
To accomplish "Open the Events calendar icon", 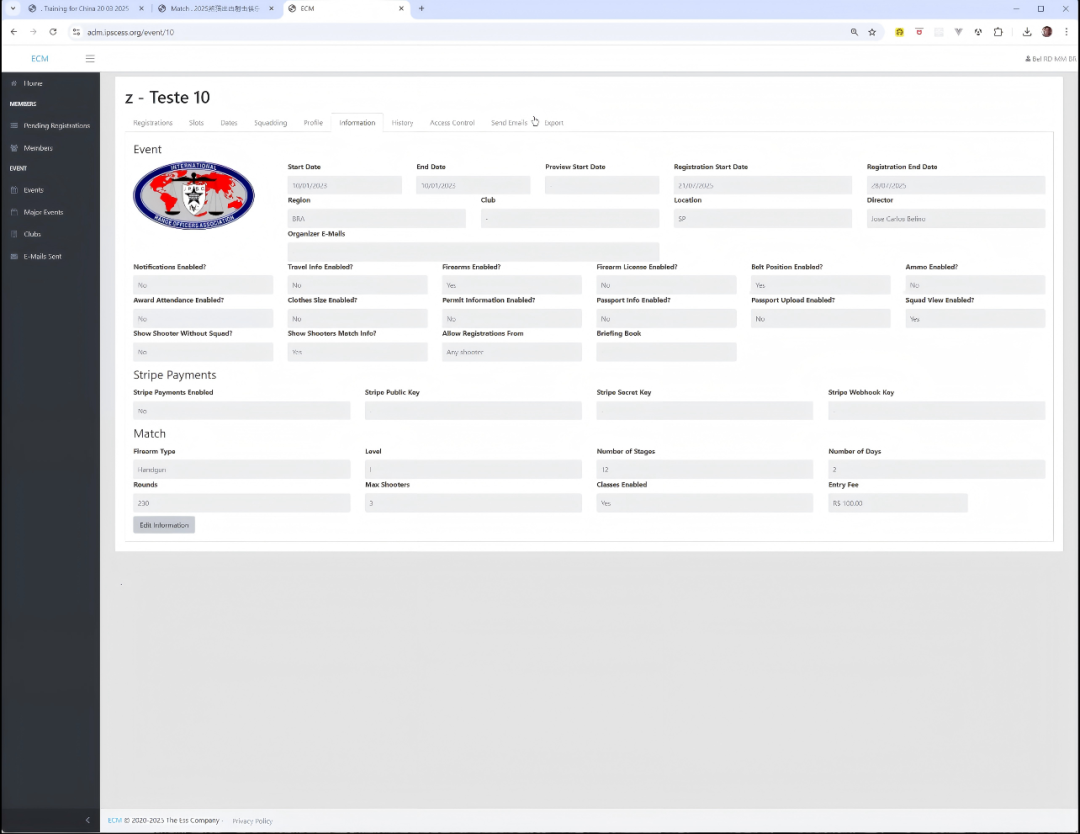I will tap(14, 190).
